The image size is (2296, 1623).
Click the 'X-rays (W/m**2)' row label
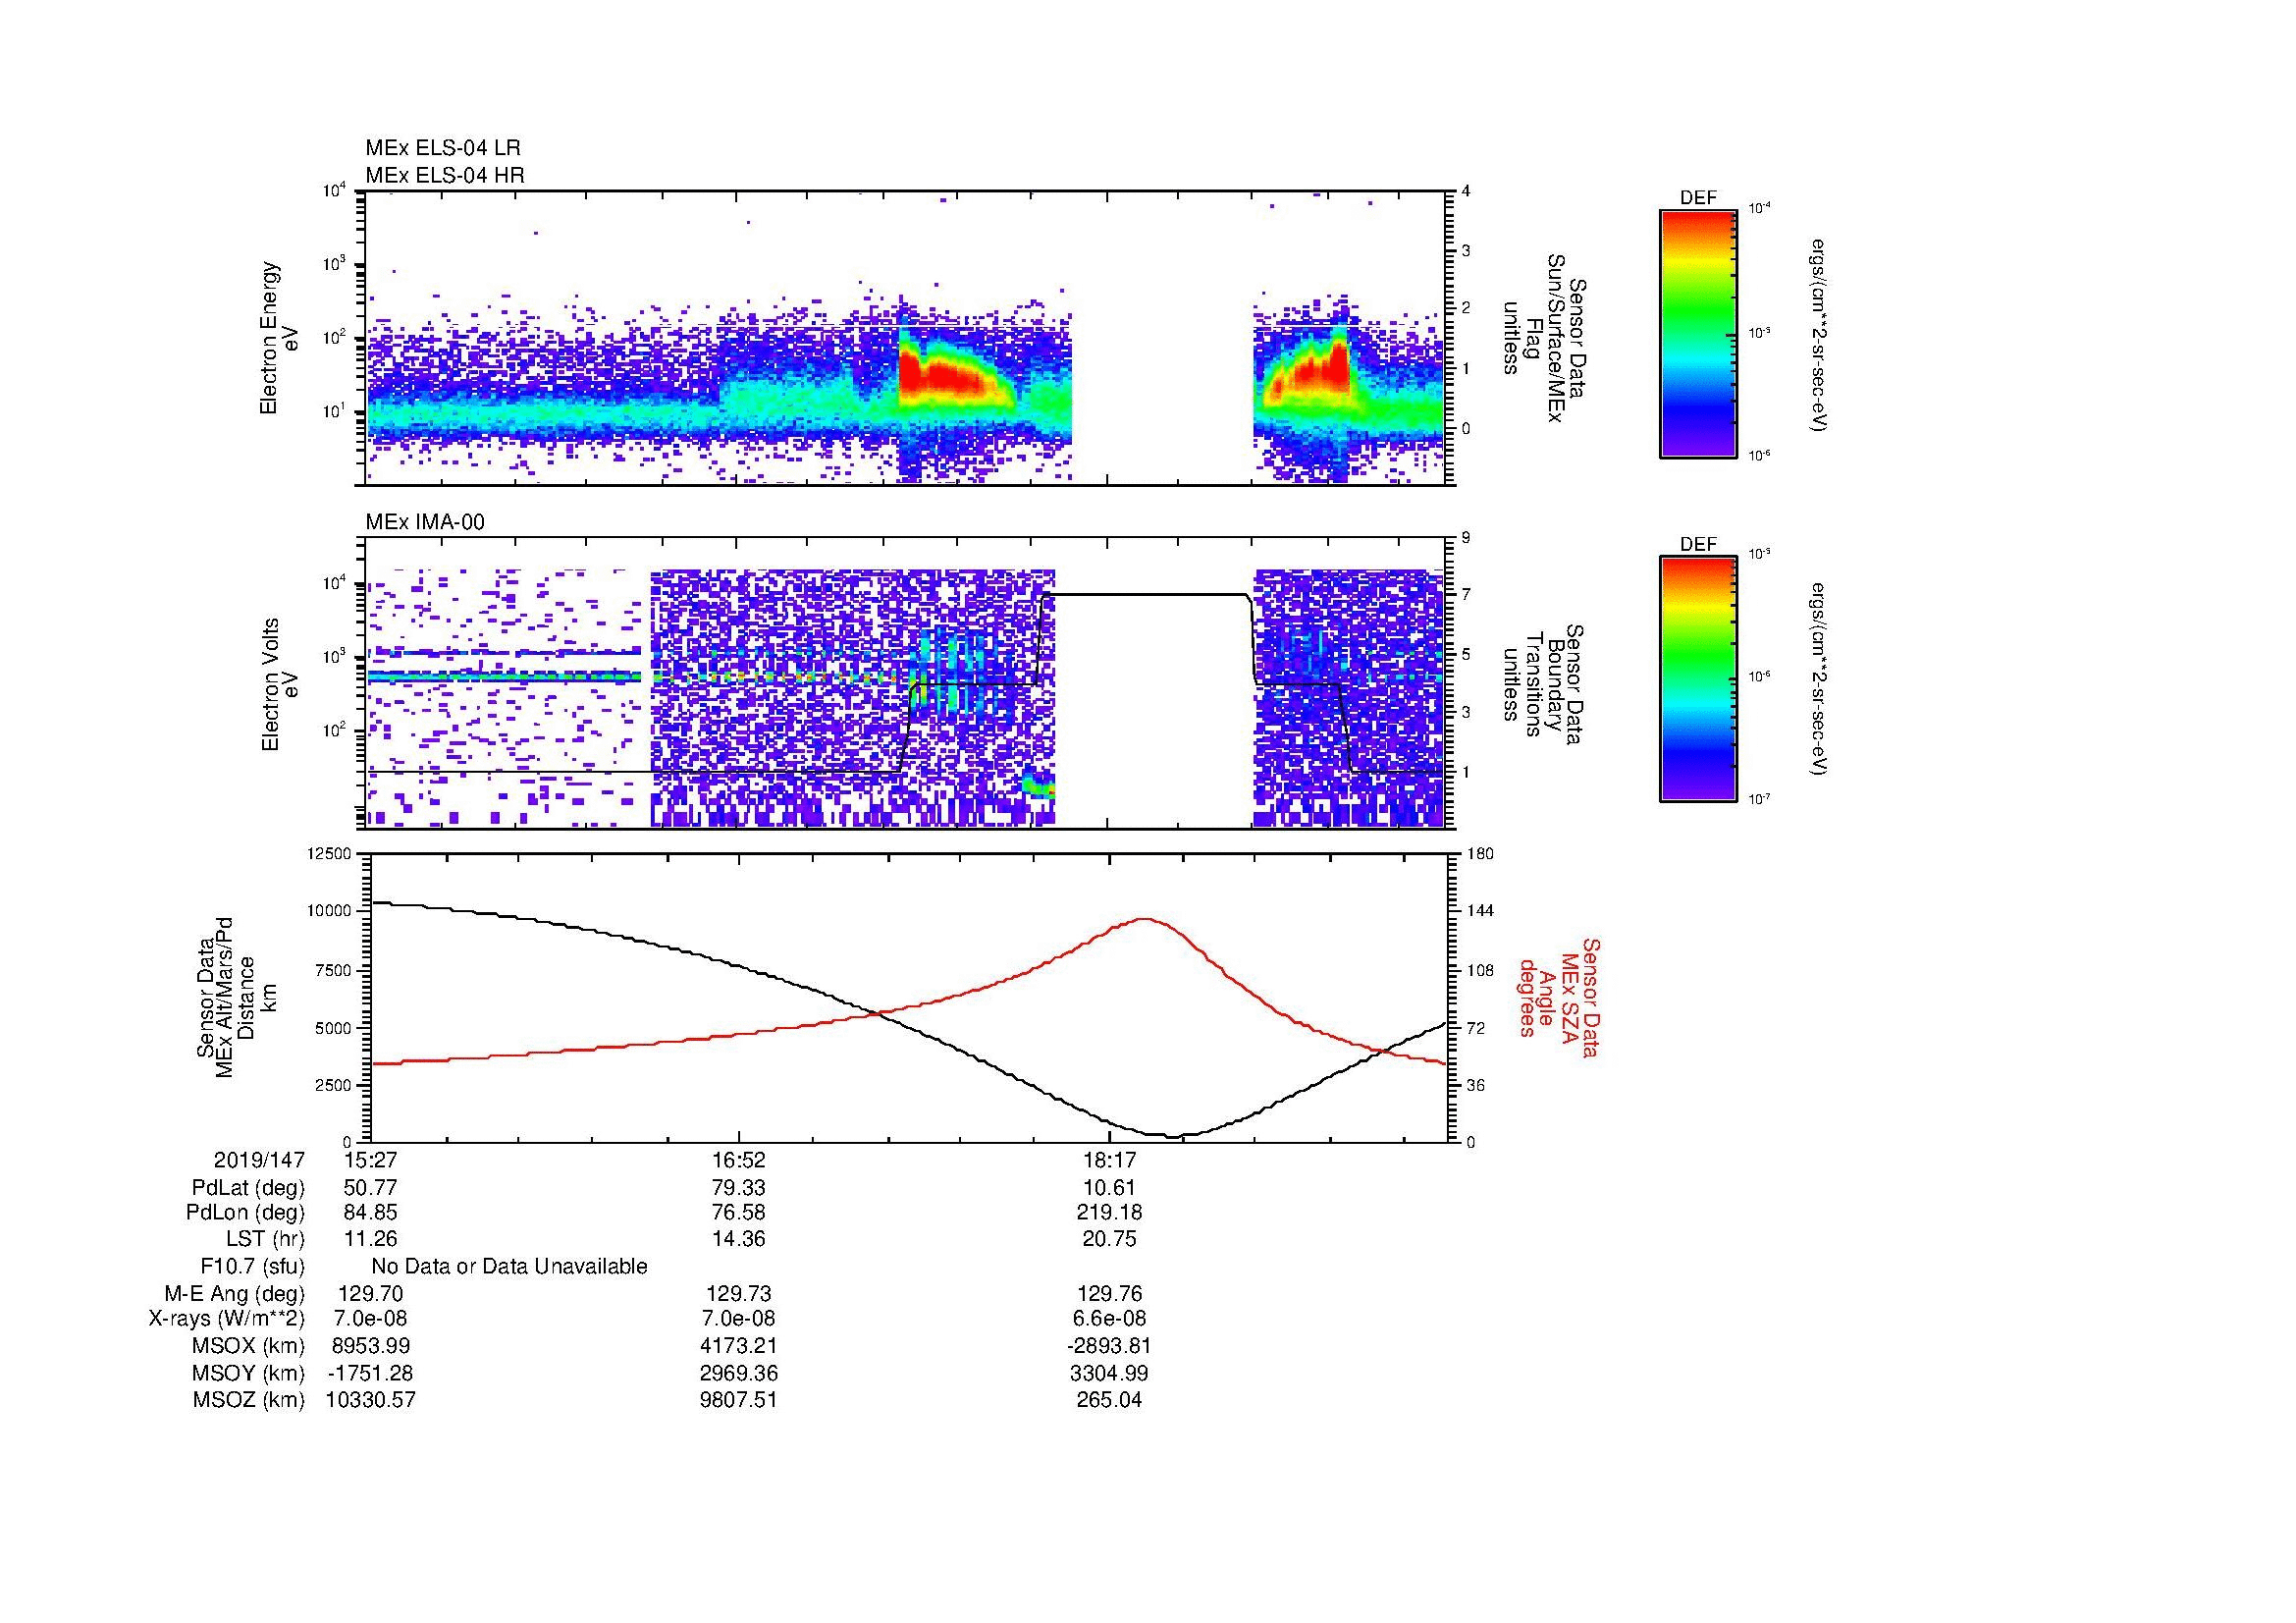click(x=227, y=1319)
